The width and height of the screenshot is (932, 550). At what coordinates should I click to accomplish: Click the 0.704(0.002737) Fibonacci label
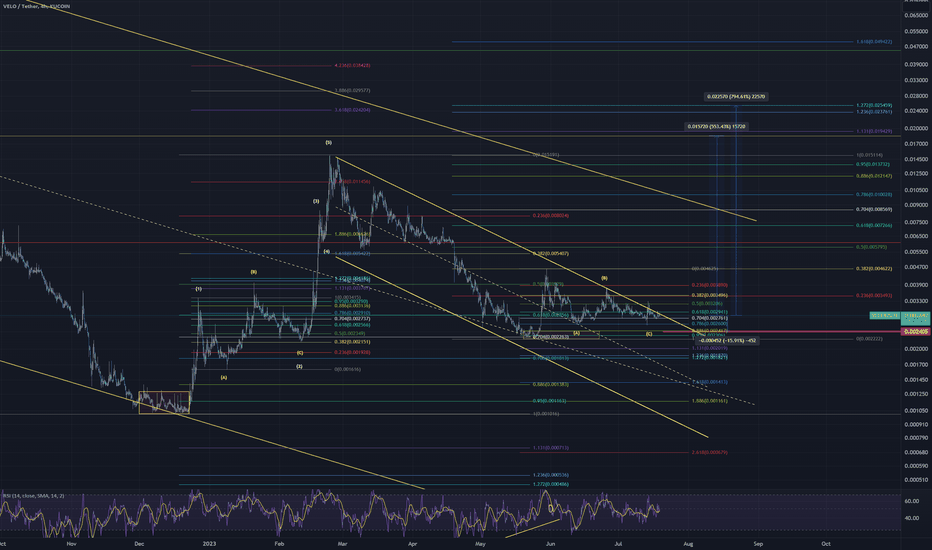point(352,319)
